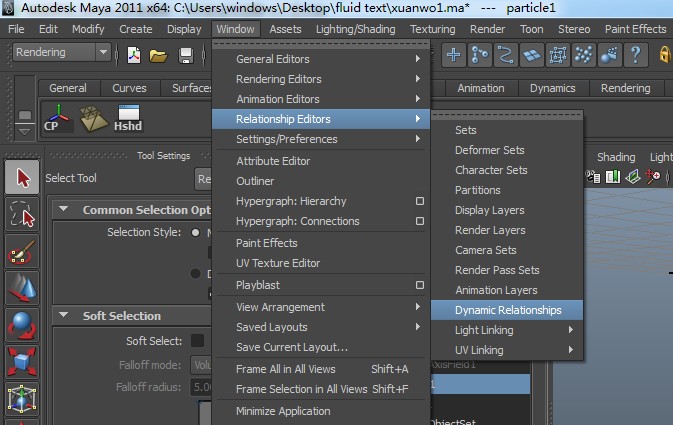Expand the Saved Layouts submenu
Image resolution: width=673 pixels, height=425 pixels.
[321, 327]
